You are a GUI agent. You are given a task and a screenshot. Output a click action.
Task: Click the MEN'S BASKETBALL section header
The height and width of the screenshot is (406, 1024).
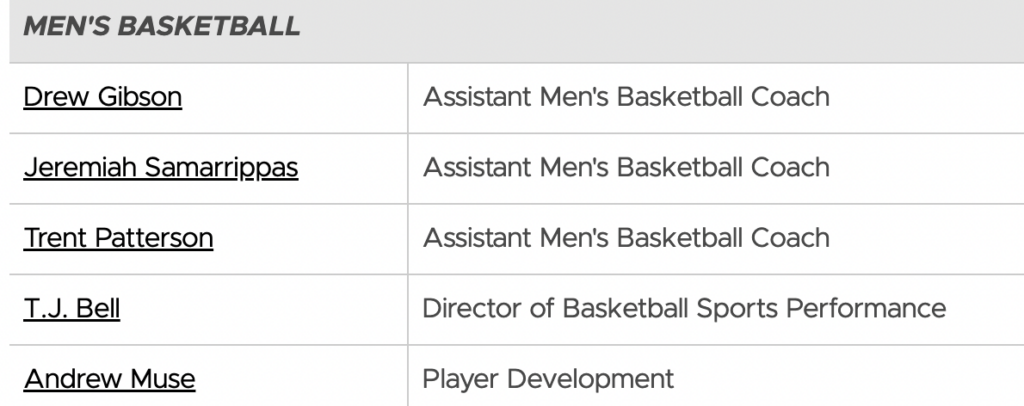[161, 27]
